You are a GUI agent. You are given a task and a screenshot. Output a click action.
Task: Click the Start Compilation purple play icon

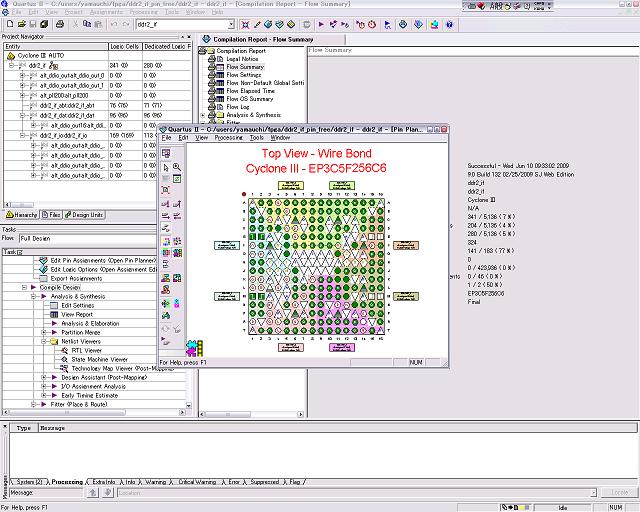point(321,24)
